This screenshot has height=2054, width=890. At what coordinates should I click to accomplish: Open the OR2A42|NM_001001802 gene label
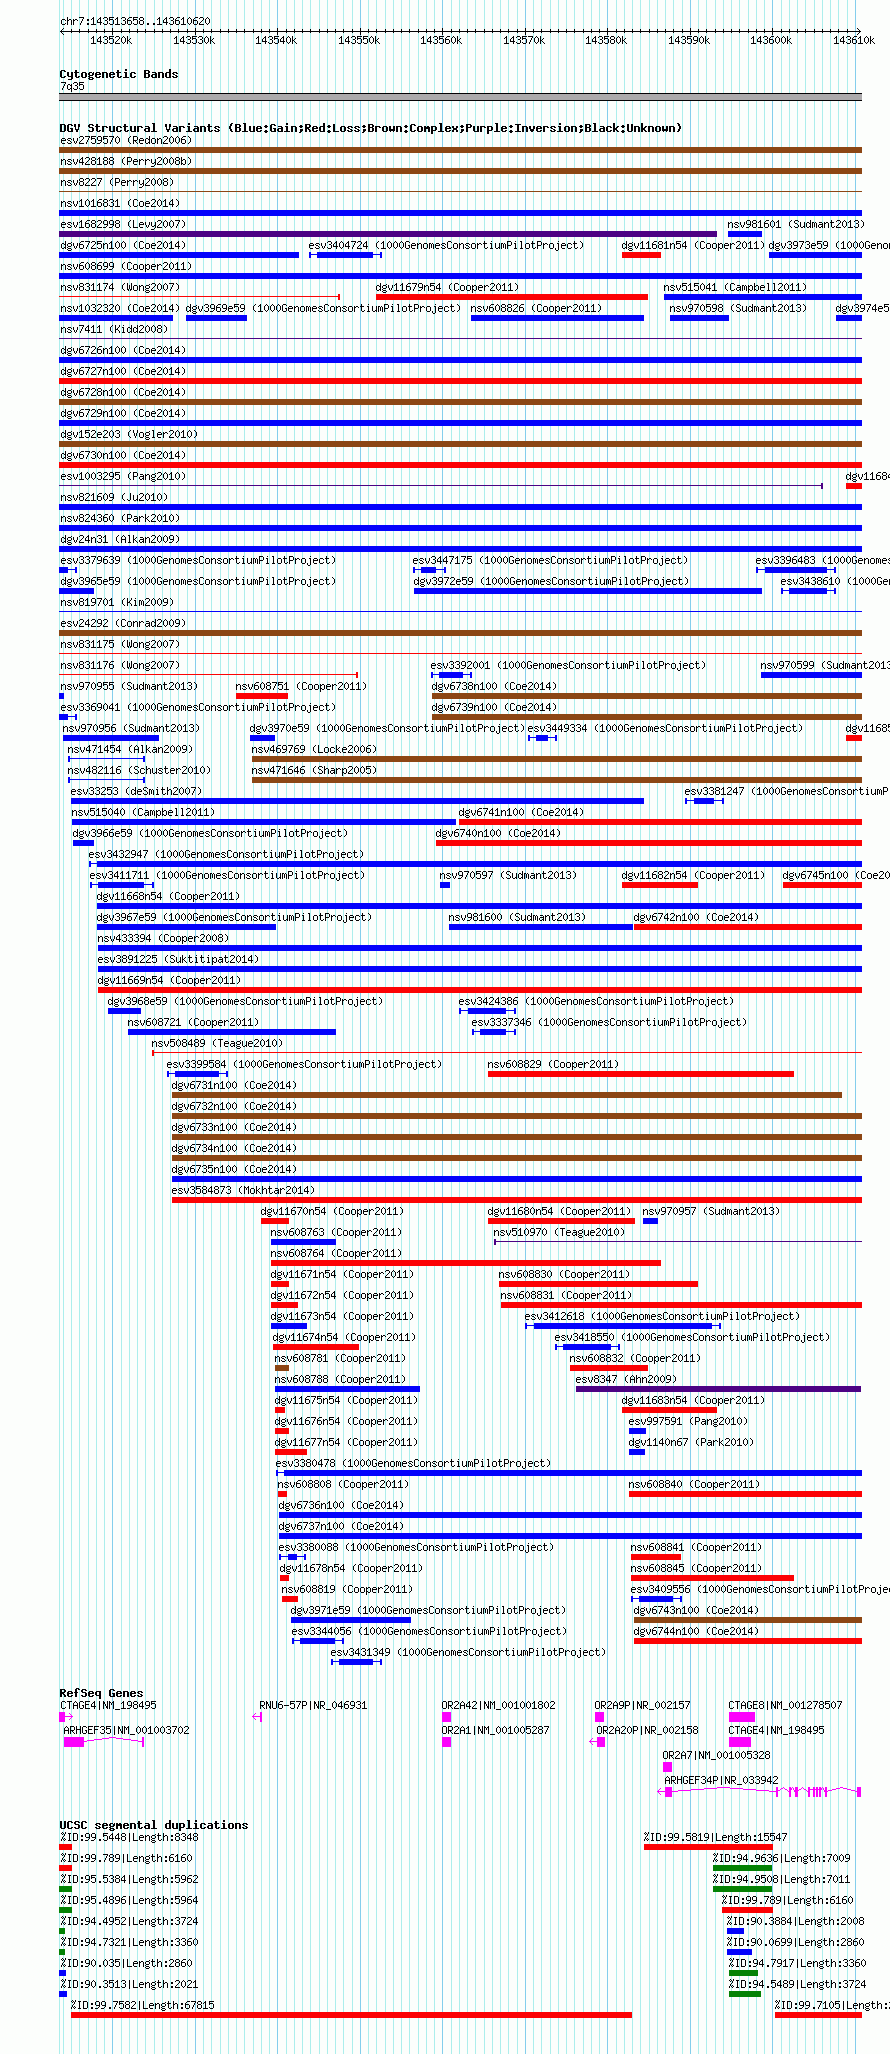pyautogui.click(x=498, y=1705)
